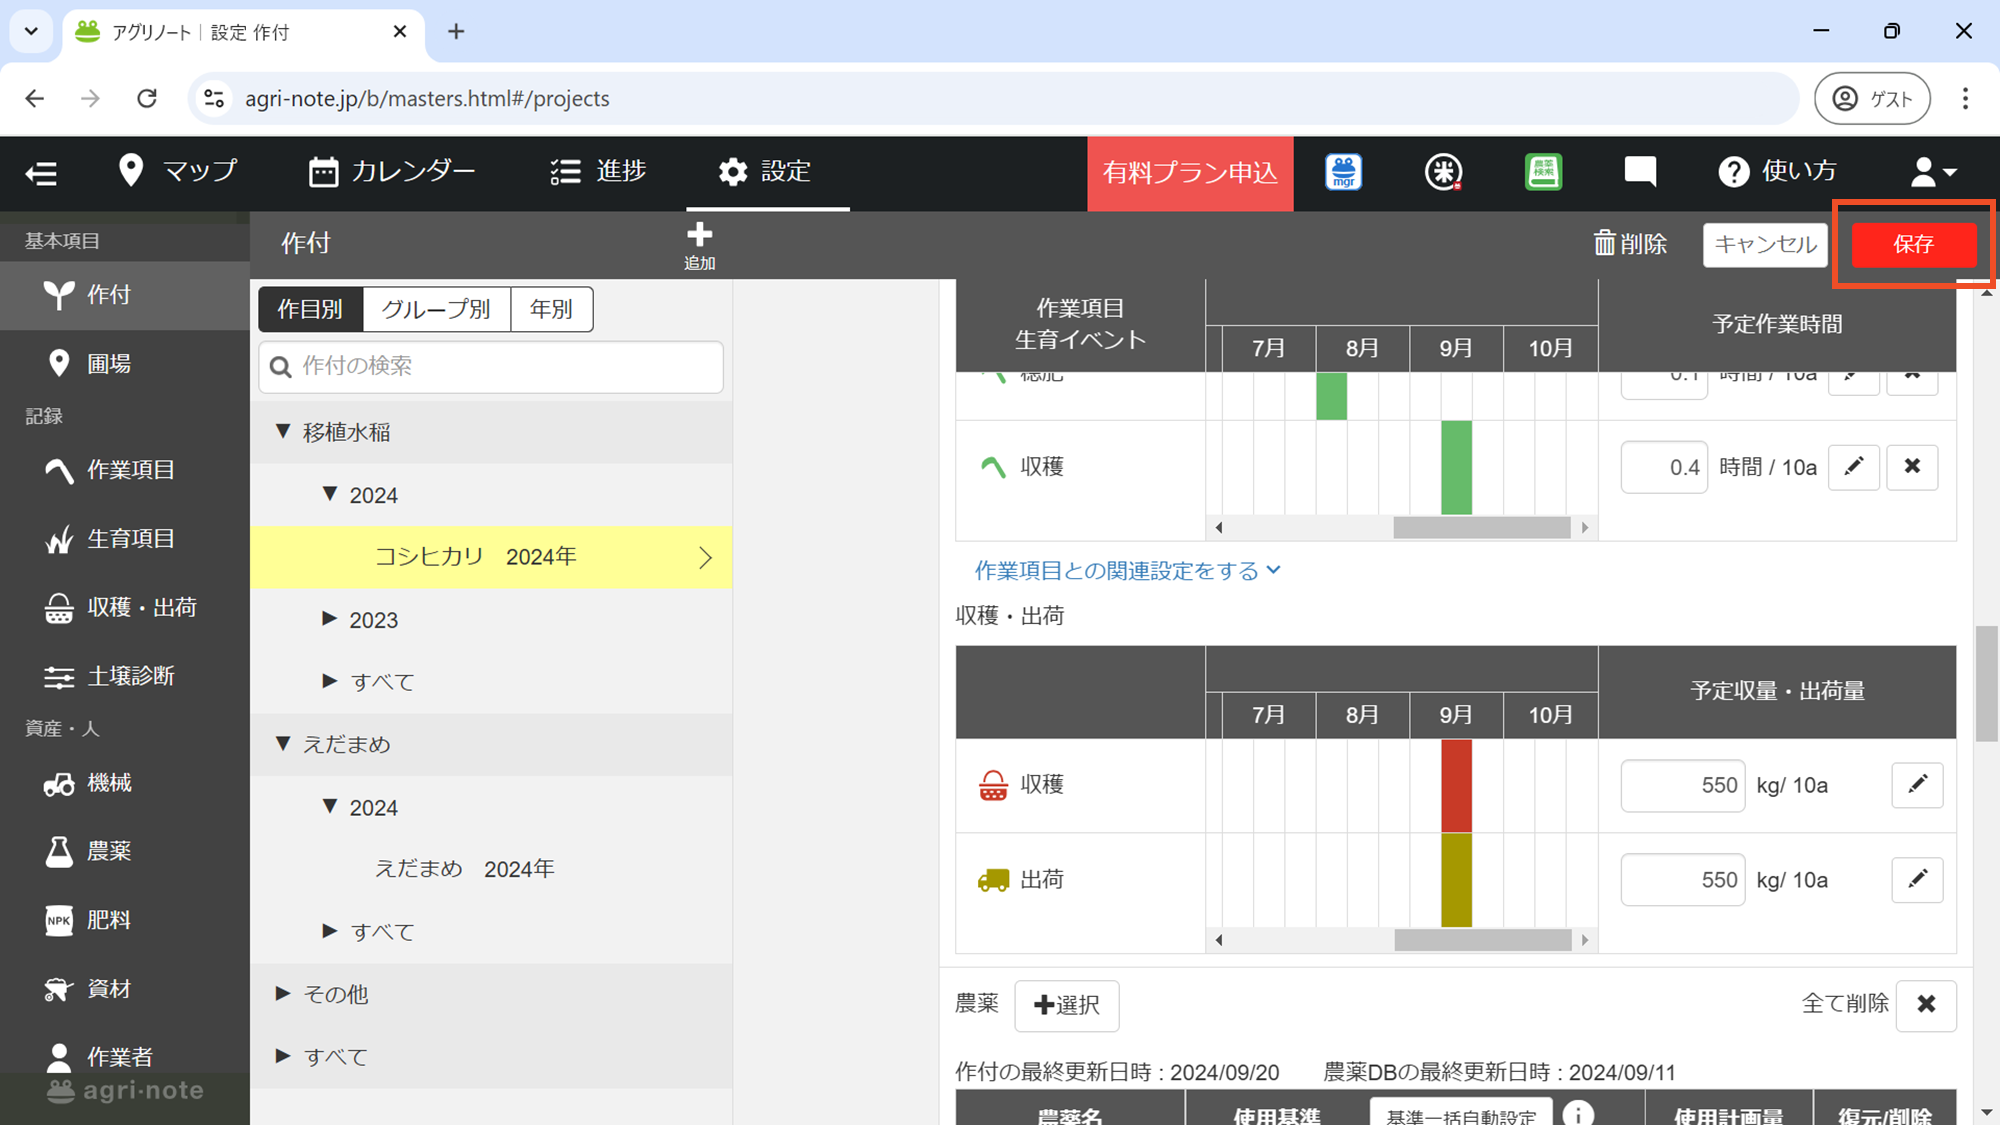
Task: Click the red 収穫 bar in September
Action: click(1456, 785)
